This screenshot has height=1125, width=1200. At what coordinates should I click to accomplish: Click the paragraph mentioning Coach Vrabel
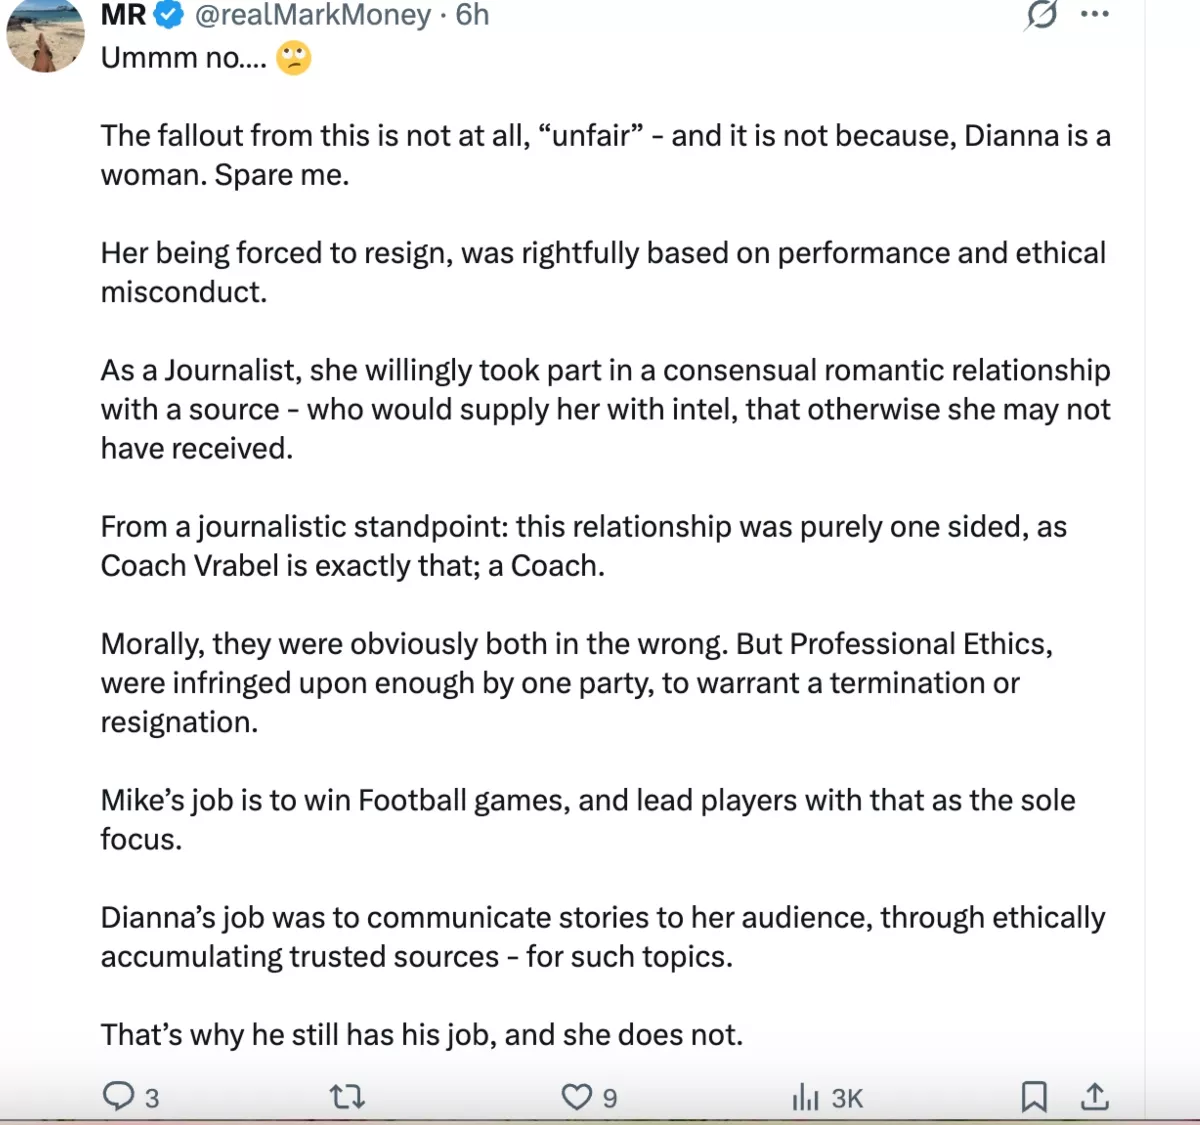tap(583, 546)
